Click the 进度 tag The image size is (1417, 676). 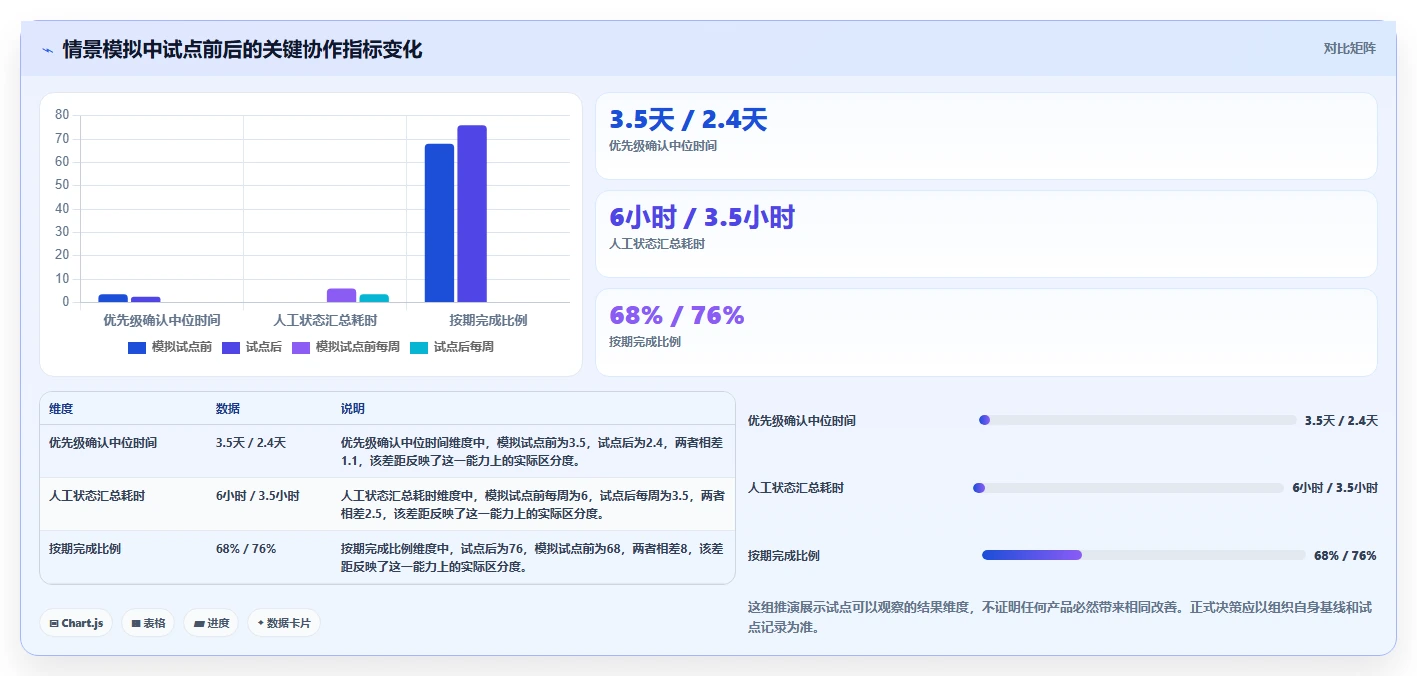coord(211,623)
